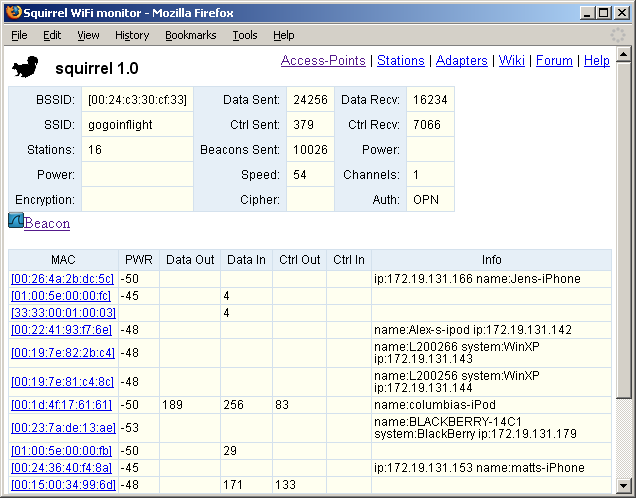Click the Ctrl Out column header
Screen dimensions: 636x498
(299, 260)
